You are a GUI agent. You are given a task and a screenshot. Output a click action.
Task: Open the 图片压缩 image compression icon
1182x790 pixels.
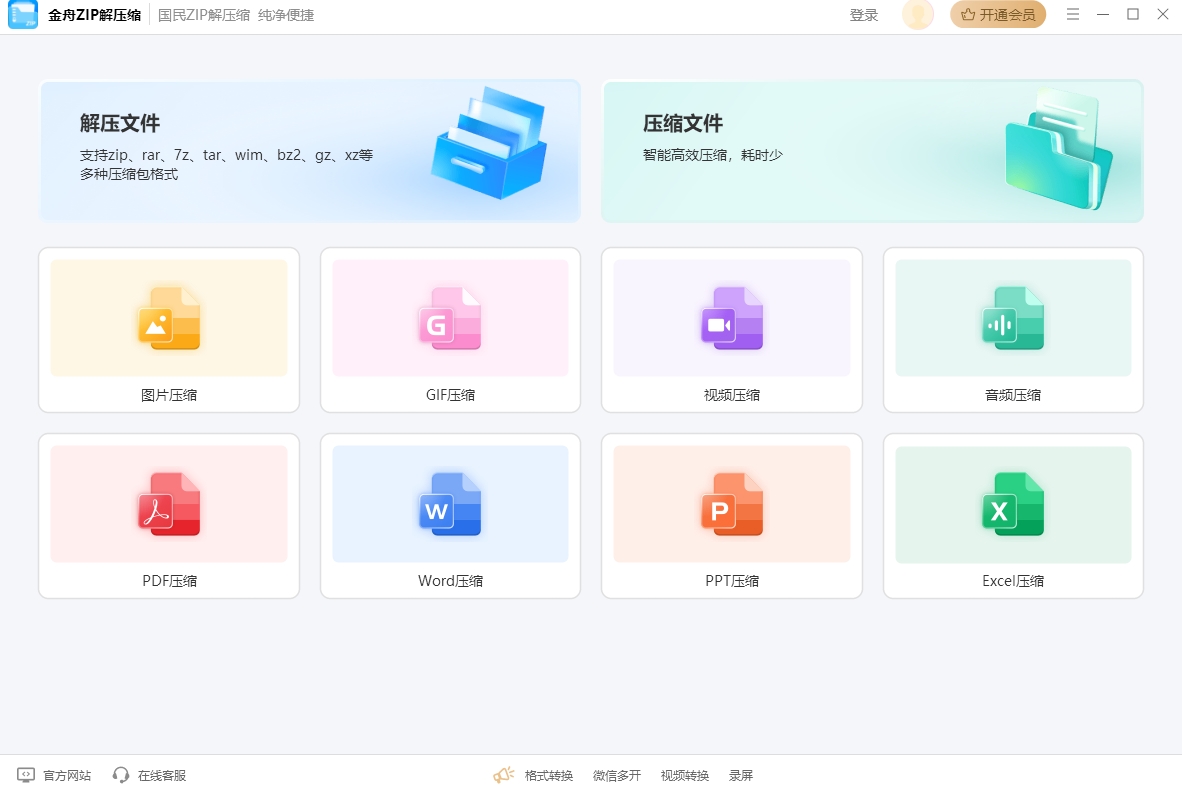[x=169, y=318]
